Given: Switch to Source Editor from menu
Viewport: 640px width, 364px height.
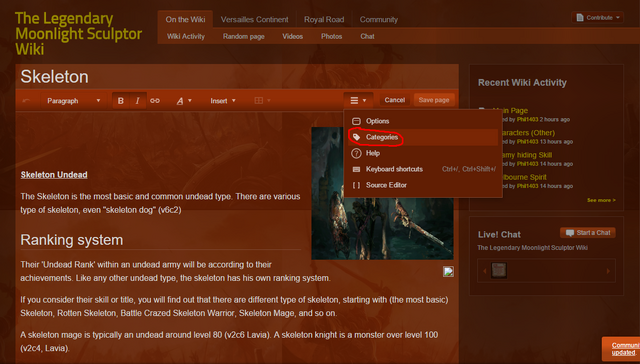Looking at the screenshot, I should point(423,185).
